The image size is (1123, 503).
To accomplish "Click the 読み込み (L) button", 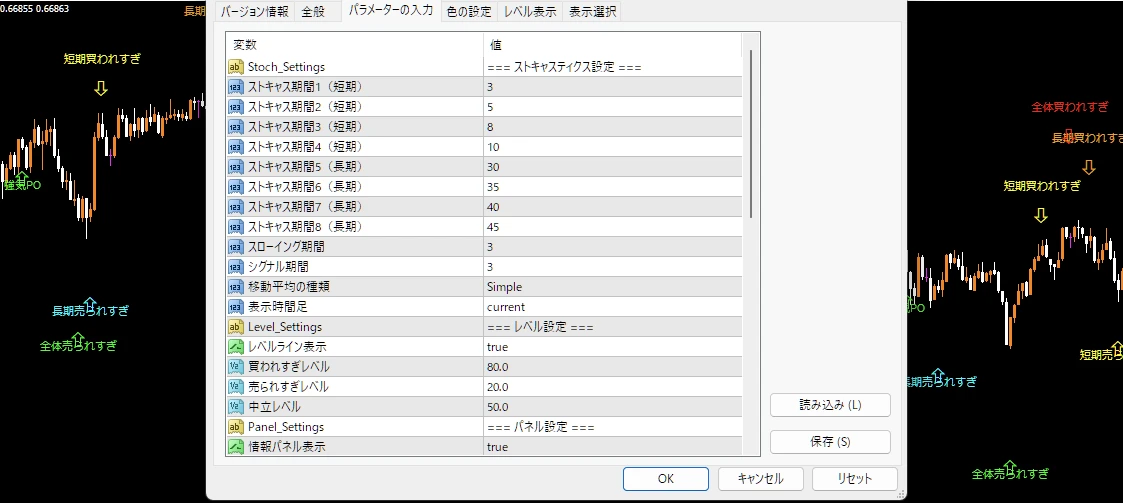I will click(x=830, y=405).
